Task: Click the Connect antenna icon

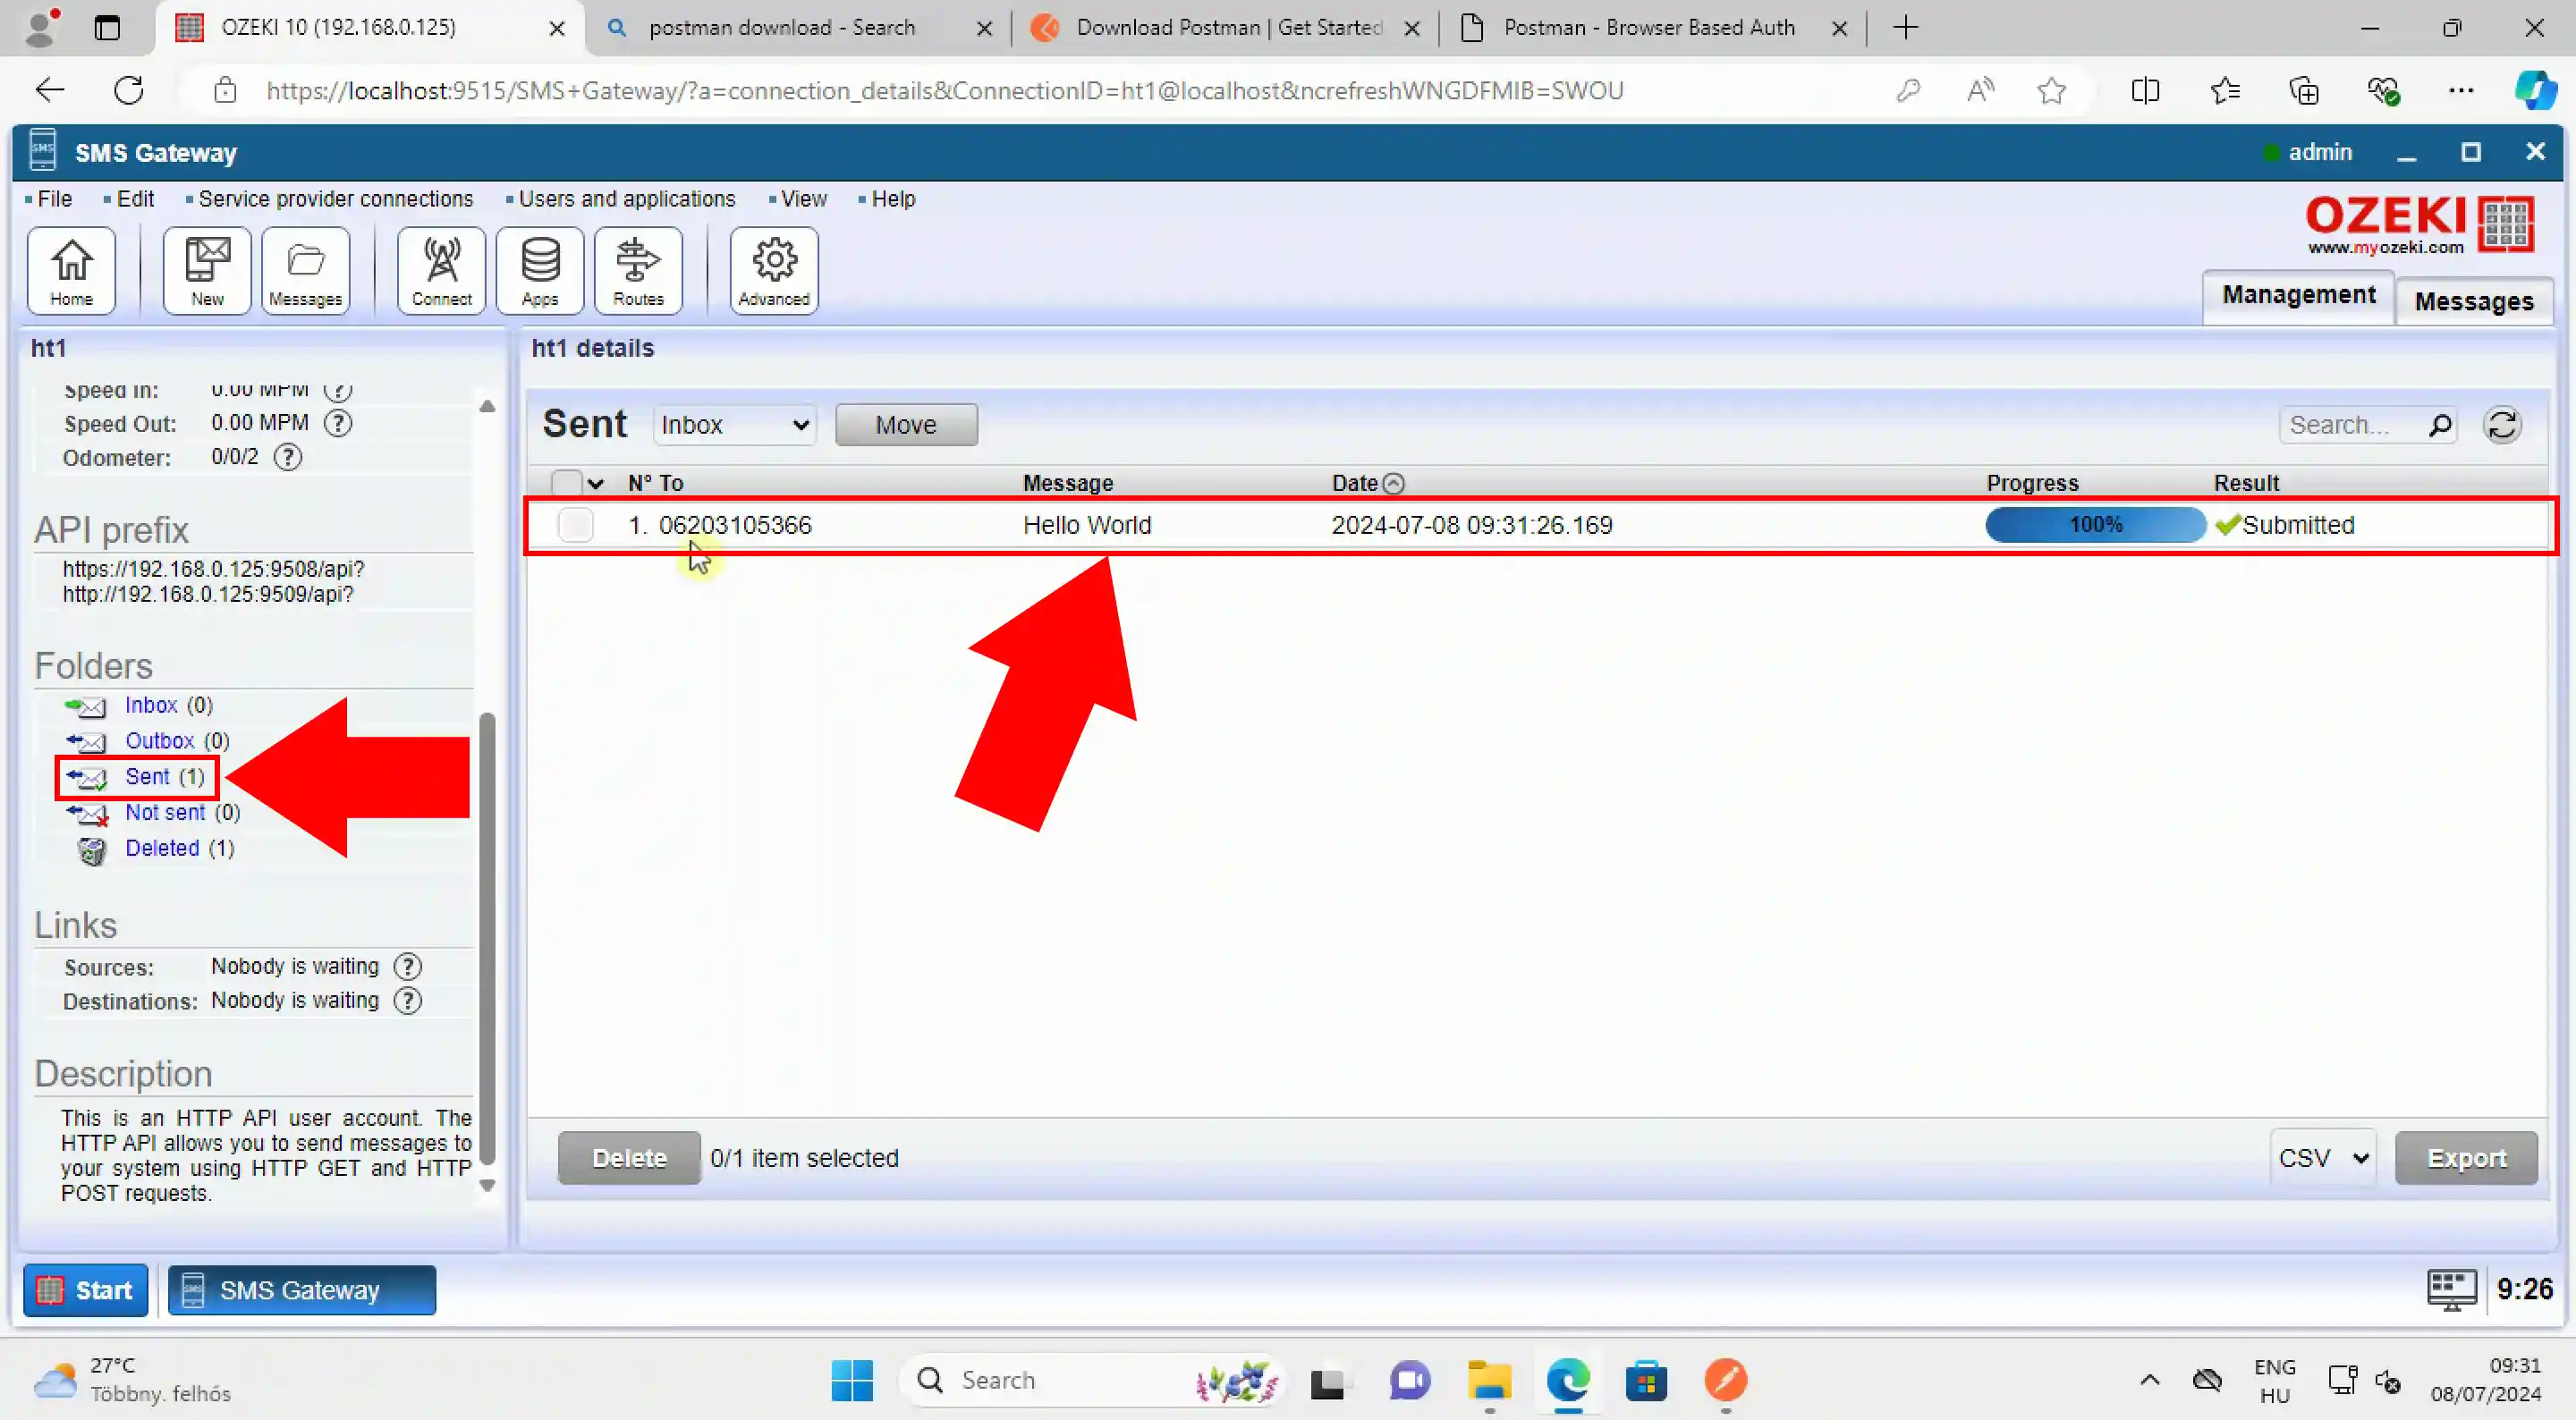Action: [441, 271]
